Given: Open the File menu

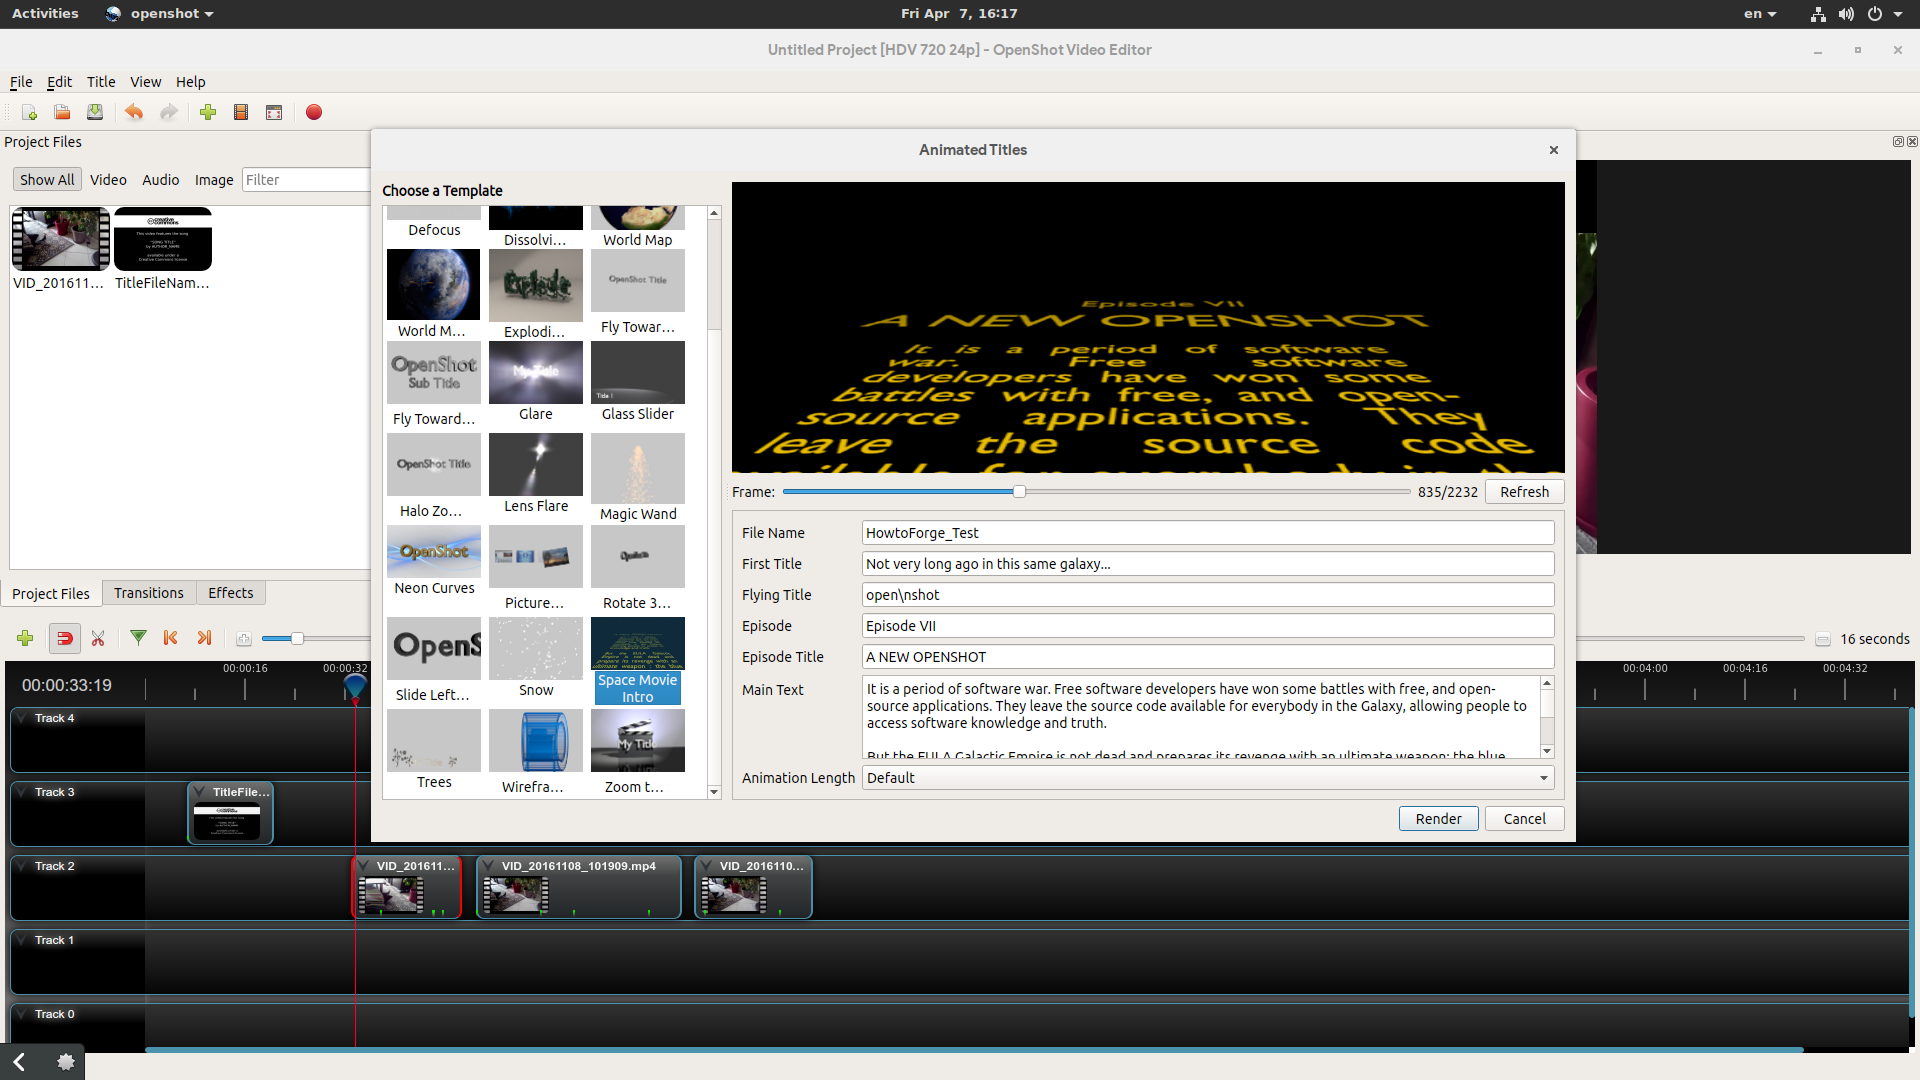Looking at the screenshot, I should click(x=21, y=82).
